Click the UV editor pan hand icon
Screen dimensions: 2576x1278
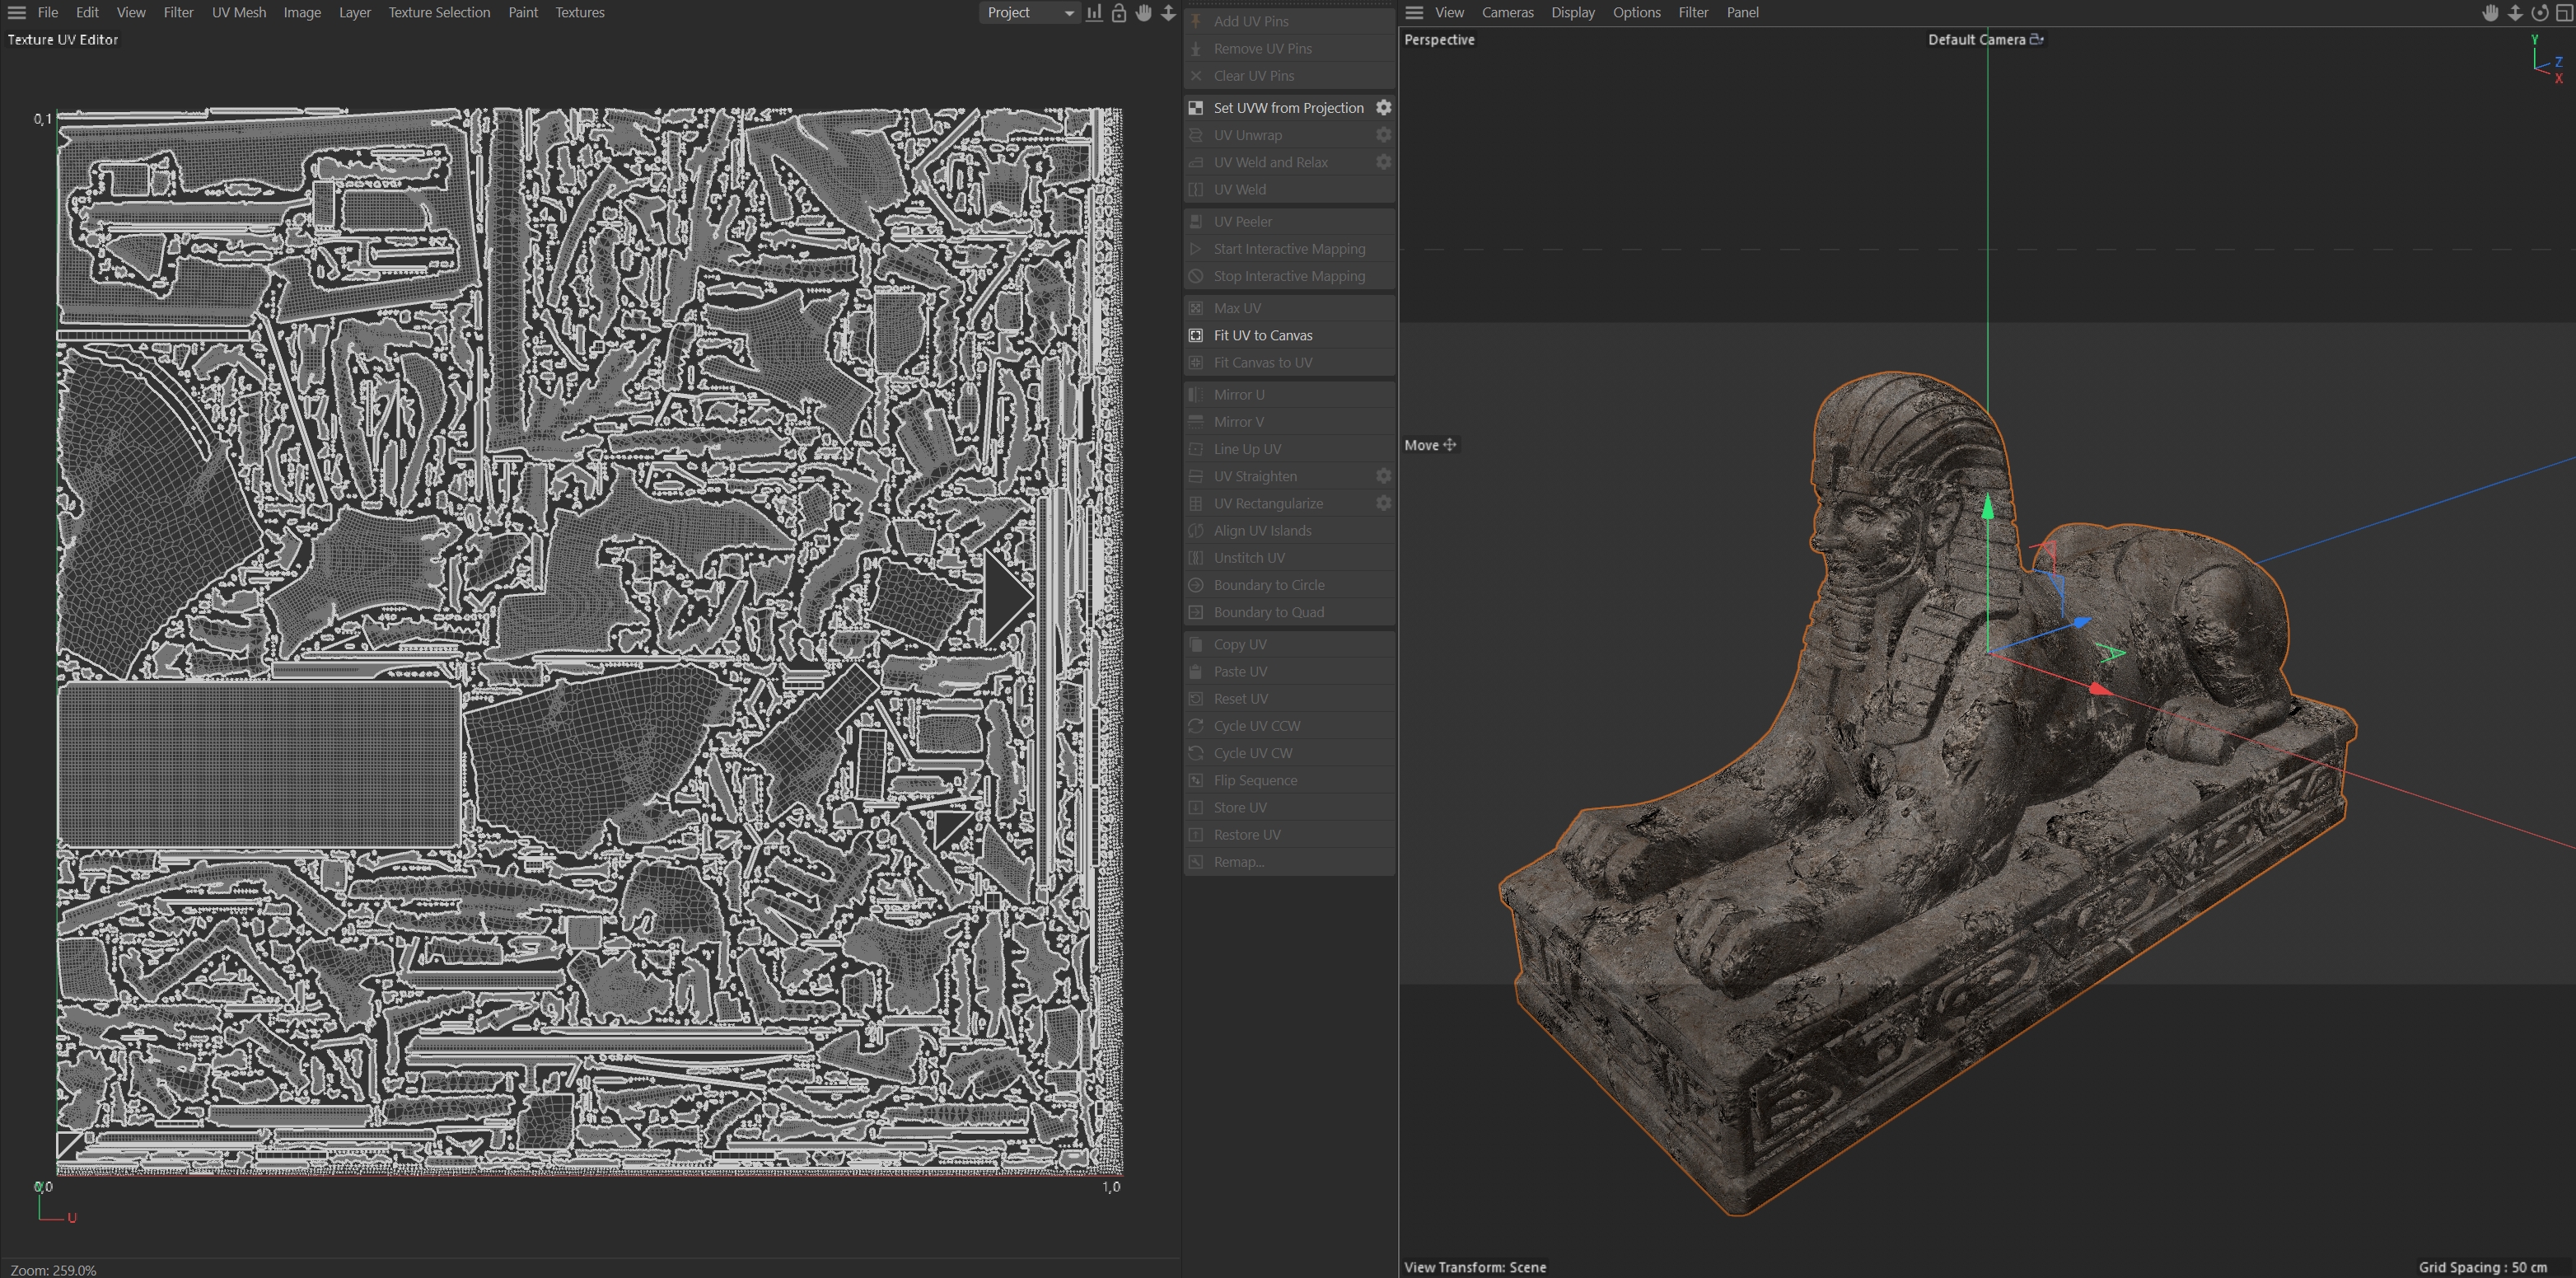click(1143, 13)
